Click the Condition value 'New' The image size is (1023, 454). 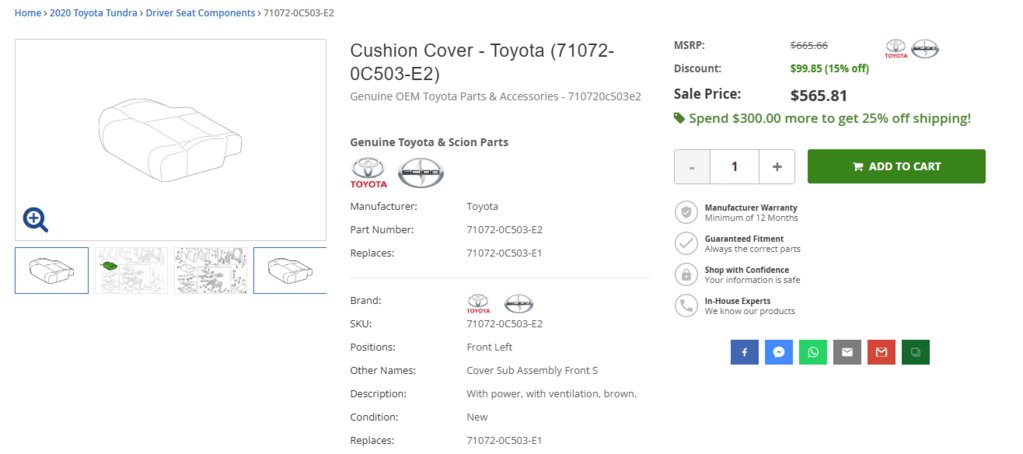pos(477,417)
